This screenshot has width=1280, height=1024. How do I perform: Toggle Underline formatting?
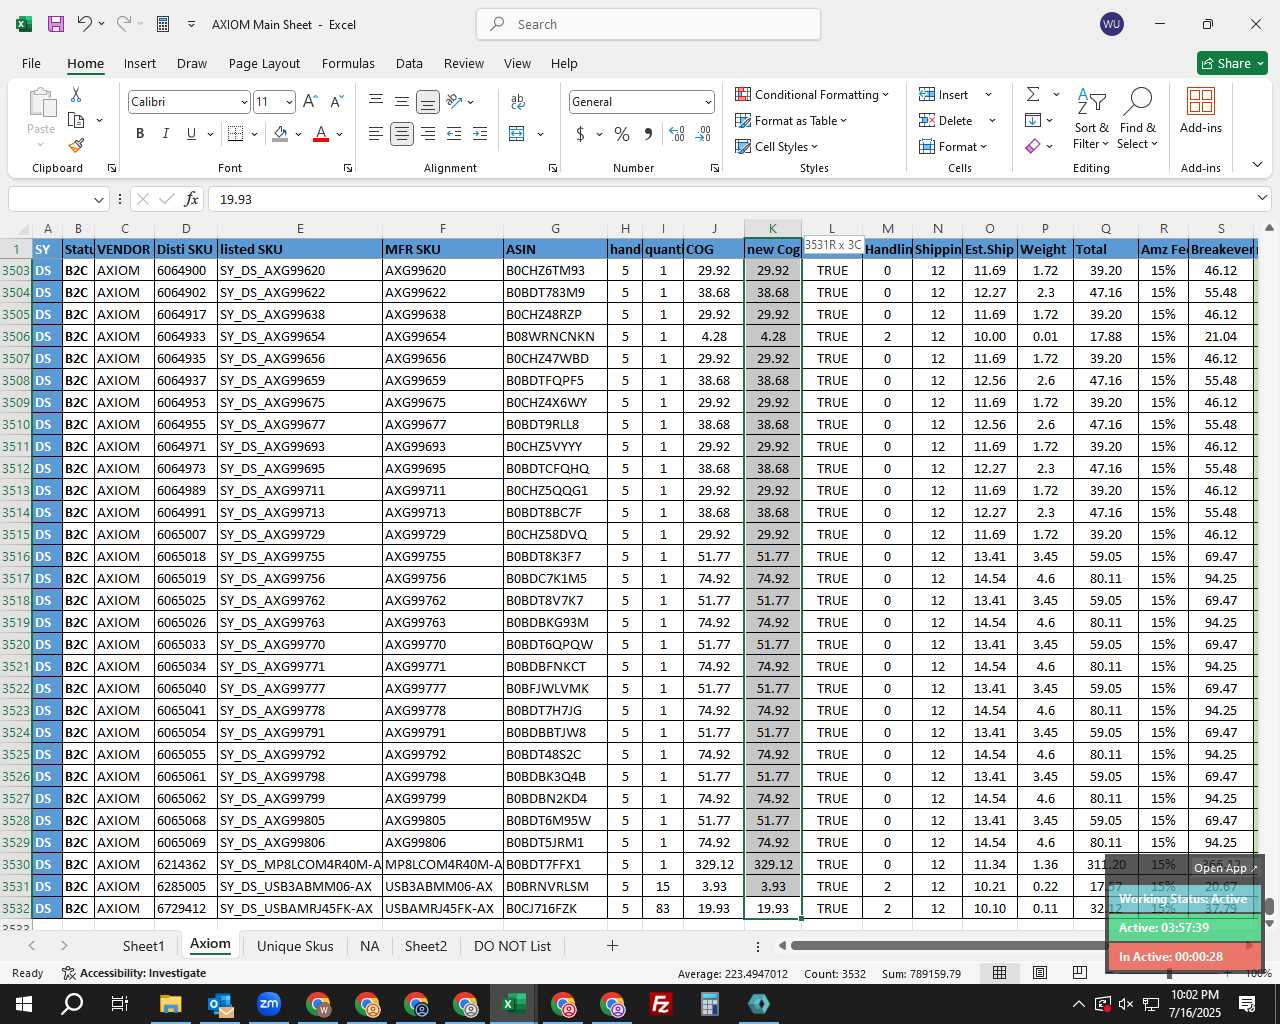pyautogui.click(x=191, y=134)
